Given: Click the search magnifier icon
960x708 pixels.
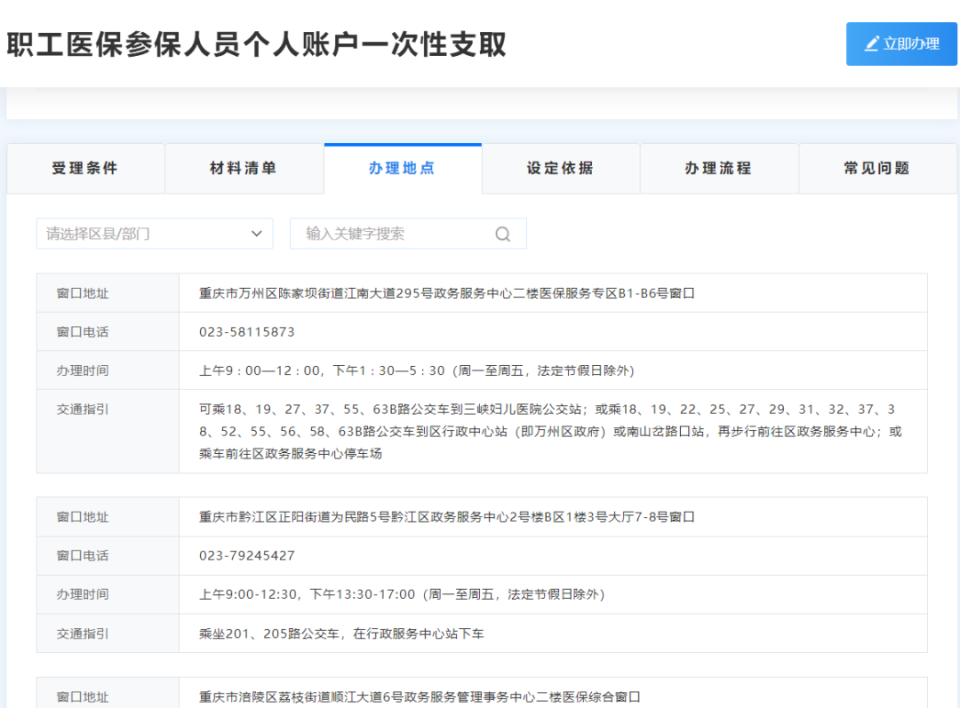Looking at the screenshot, I should pyautogui.click(x=503, y=233).
